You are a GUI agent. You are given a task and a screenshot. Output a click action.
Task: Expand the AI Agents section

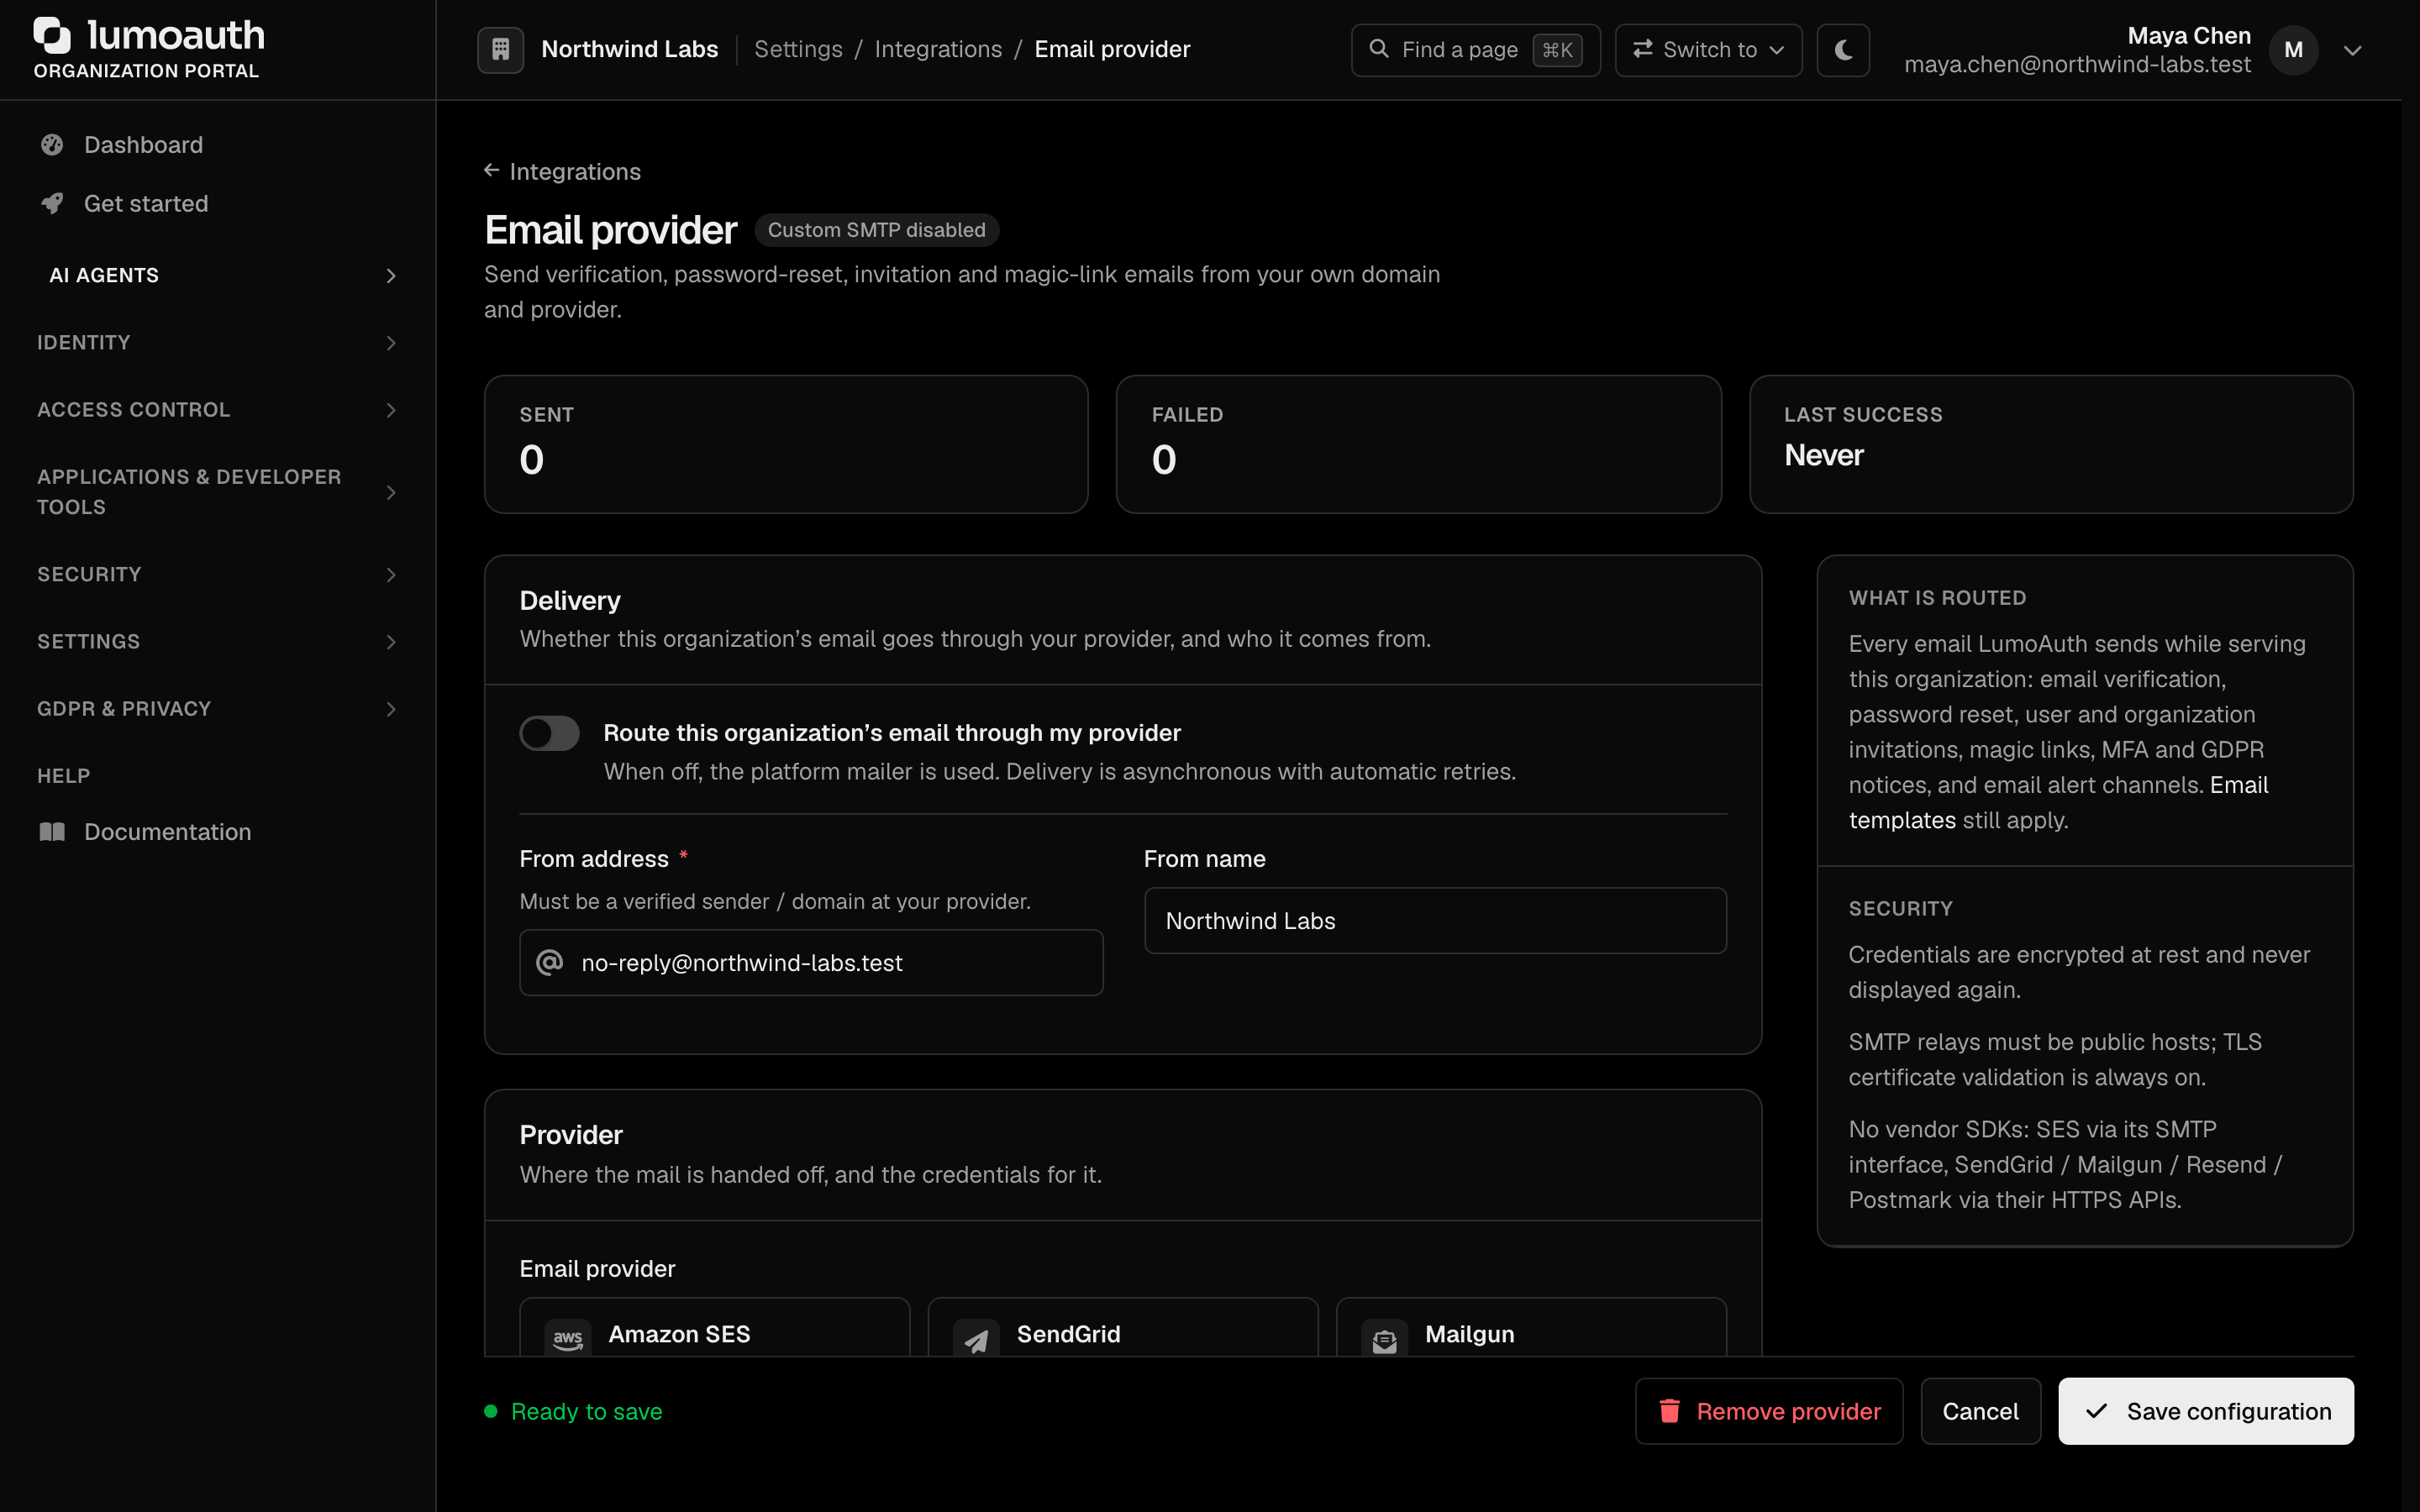pos(217,275)
